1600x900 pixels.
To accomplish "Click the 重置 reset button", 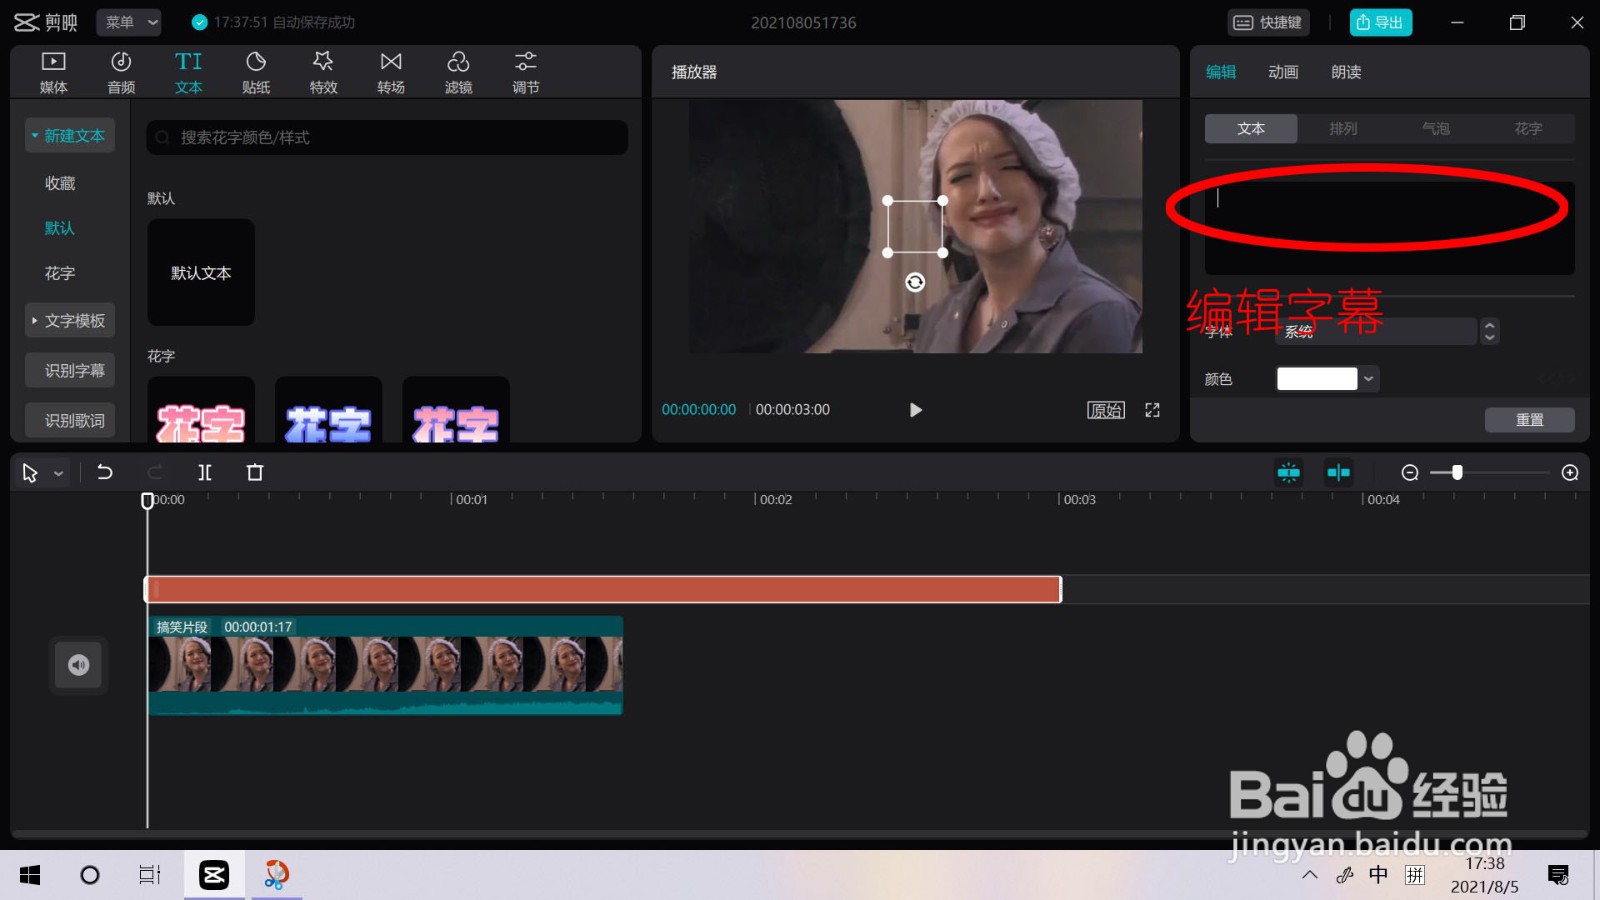I will [1530, 420].
